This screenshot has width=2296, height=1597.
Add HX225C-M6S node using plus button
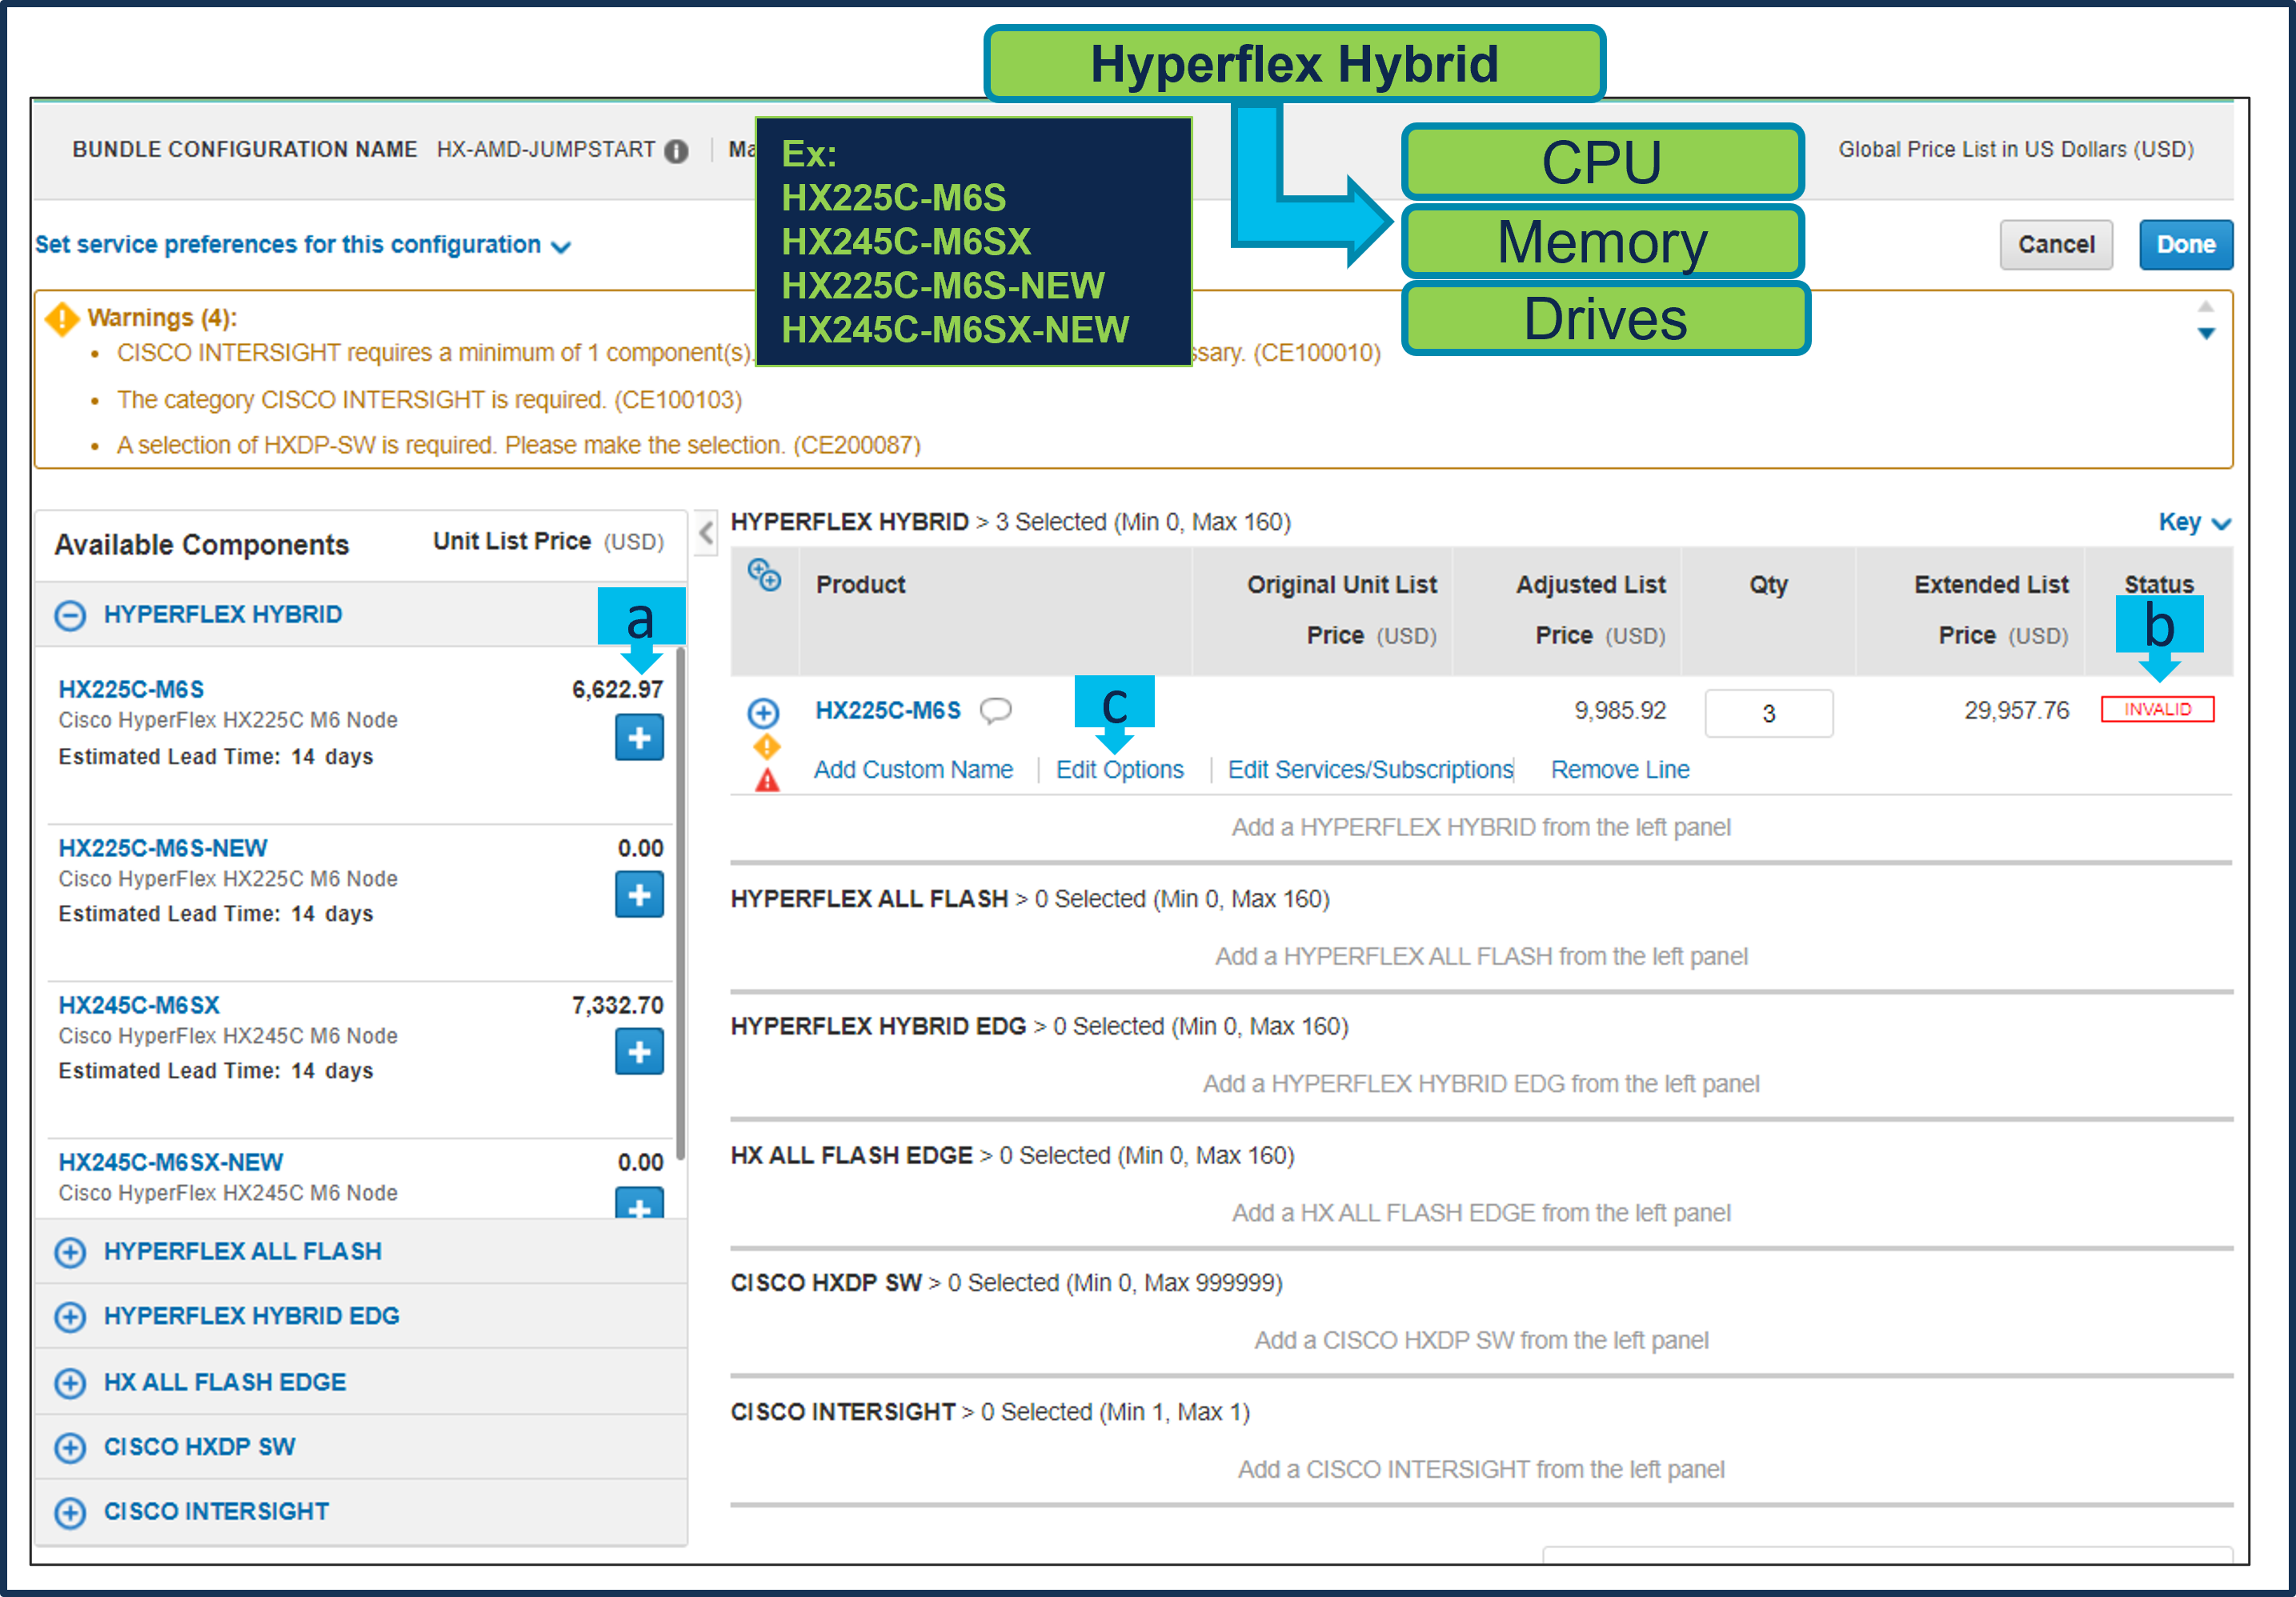(639, 738)
